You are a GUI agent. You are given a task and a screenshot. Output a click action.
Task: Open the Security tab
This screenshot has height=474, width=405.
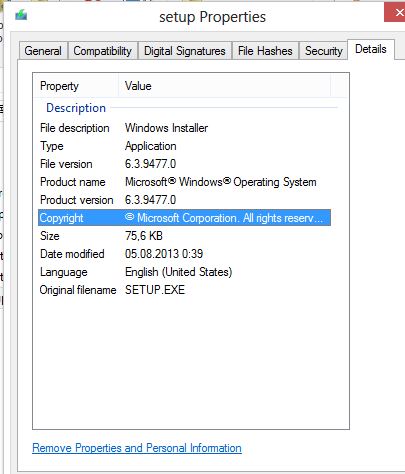point(324,51)
